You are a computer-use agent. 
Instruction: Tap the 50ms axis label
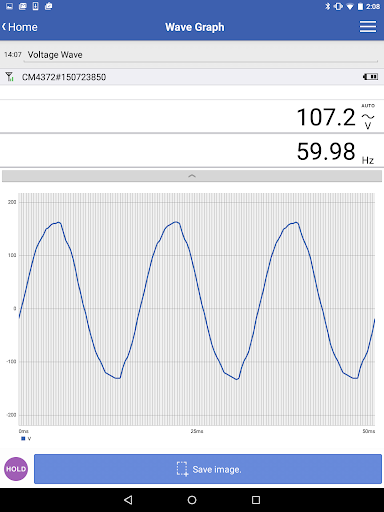point(369,431)
